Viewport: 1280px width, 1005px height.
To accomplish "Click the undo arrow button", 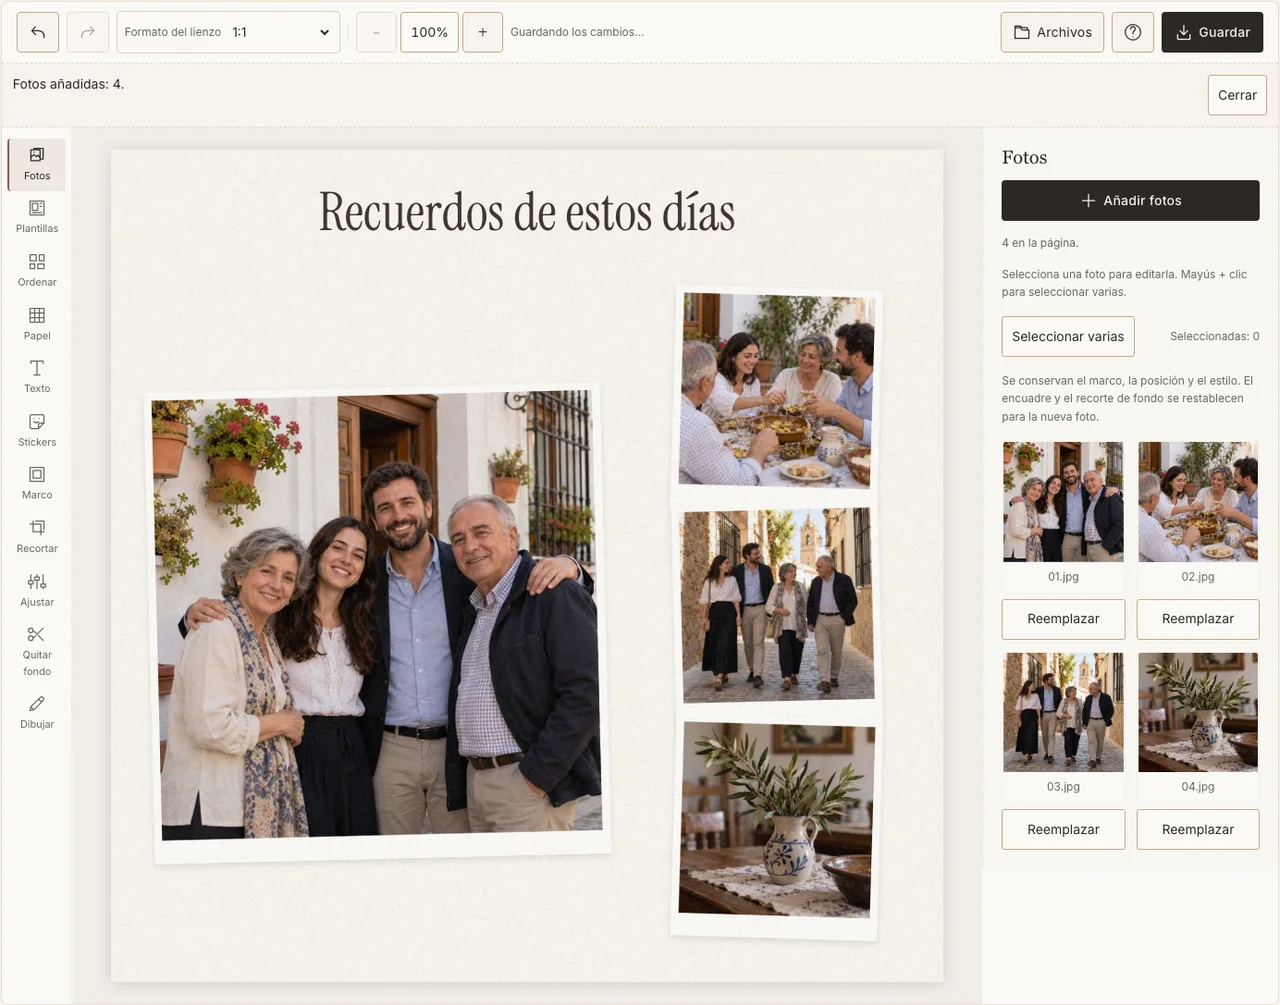I will (x=38, y=32).
